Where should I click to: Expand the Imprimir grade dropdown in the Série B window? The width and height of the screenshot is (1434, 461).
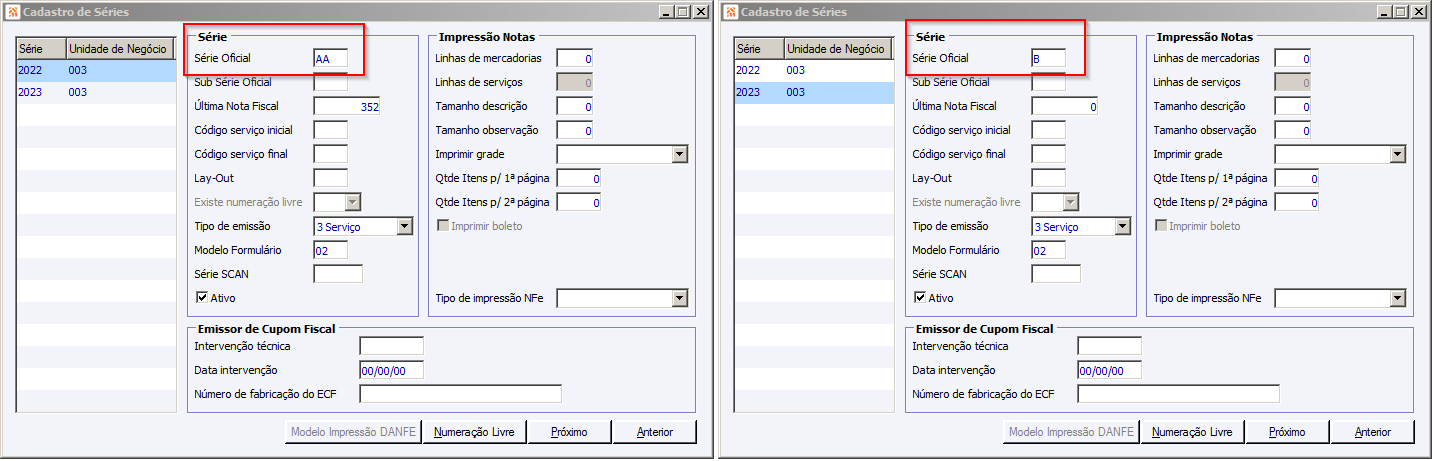tap(1399, 155)
